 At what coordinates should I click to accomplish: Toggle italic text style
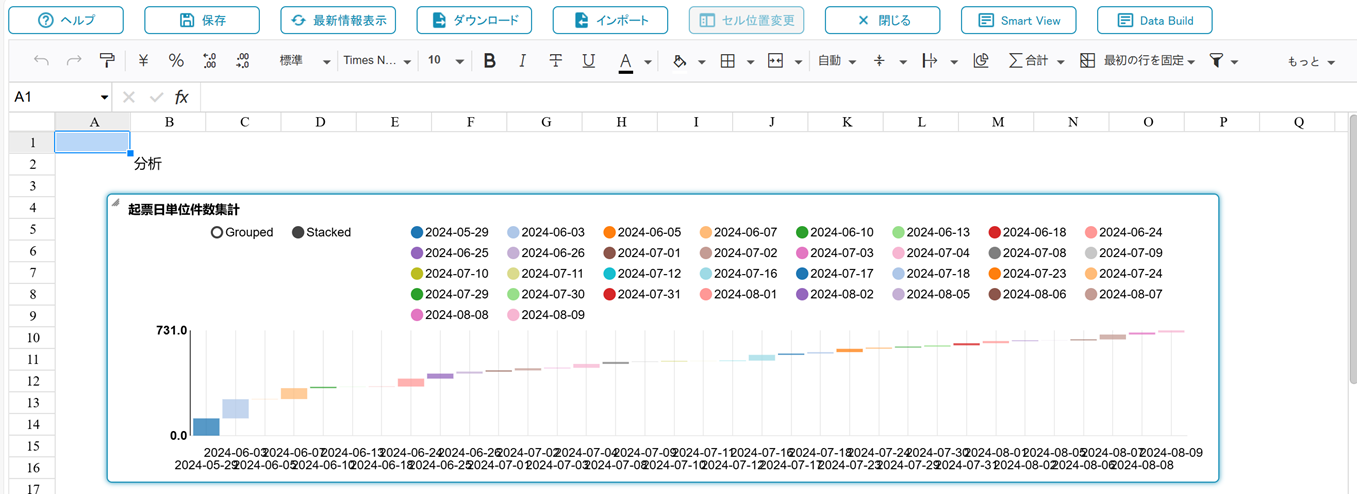(522, 61)
